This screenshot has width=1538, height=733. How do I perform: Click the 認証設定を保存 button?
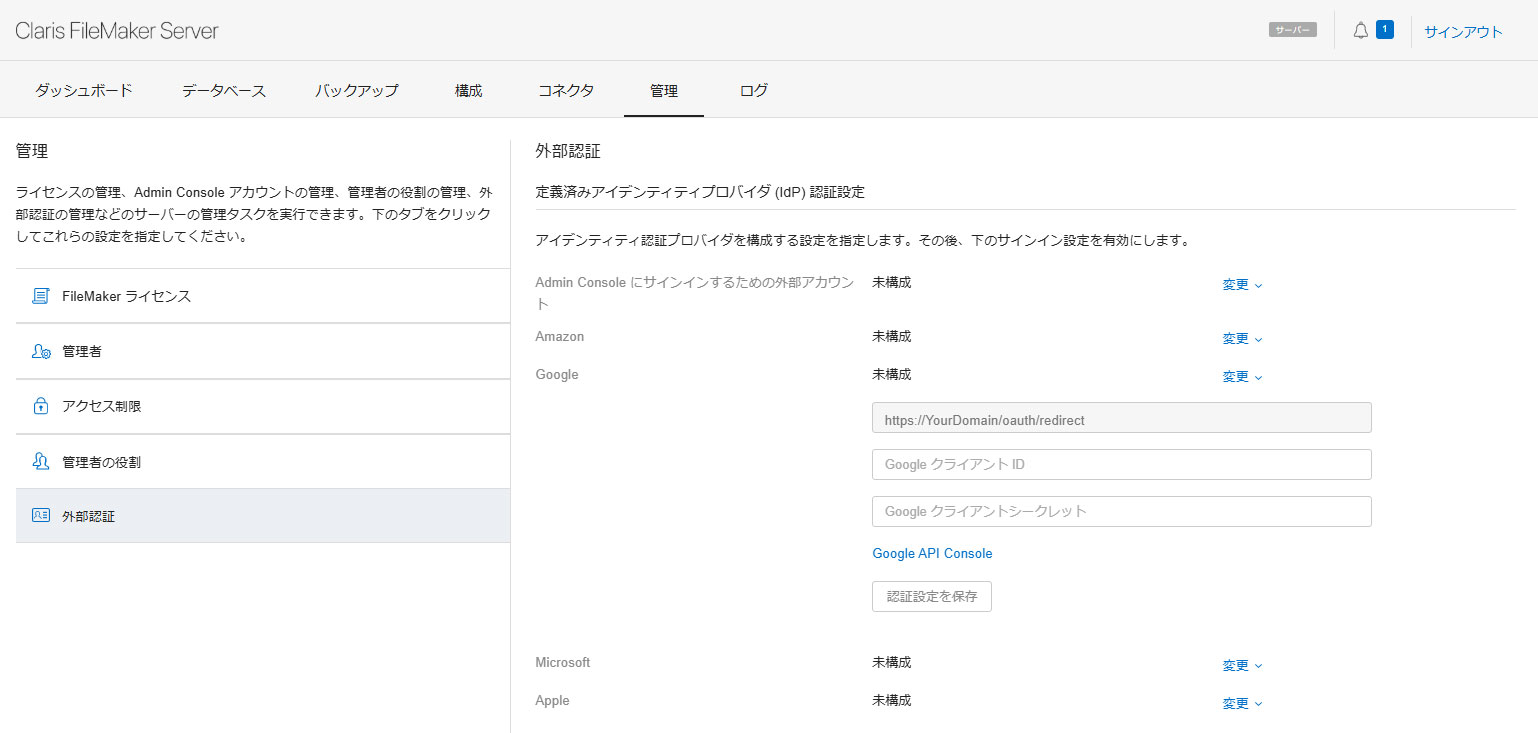pyautogui.click(x=932, y=596)
